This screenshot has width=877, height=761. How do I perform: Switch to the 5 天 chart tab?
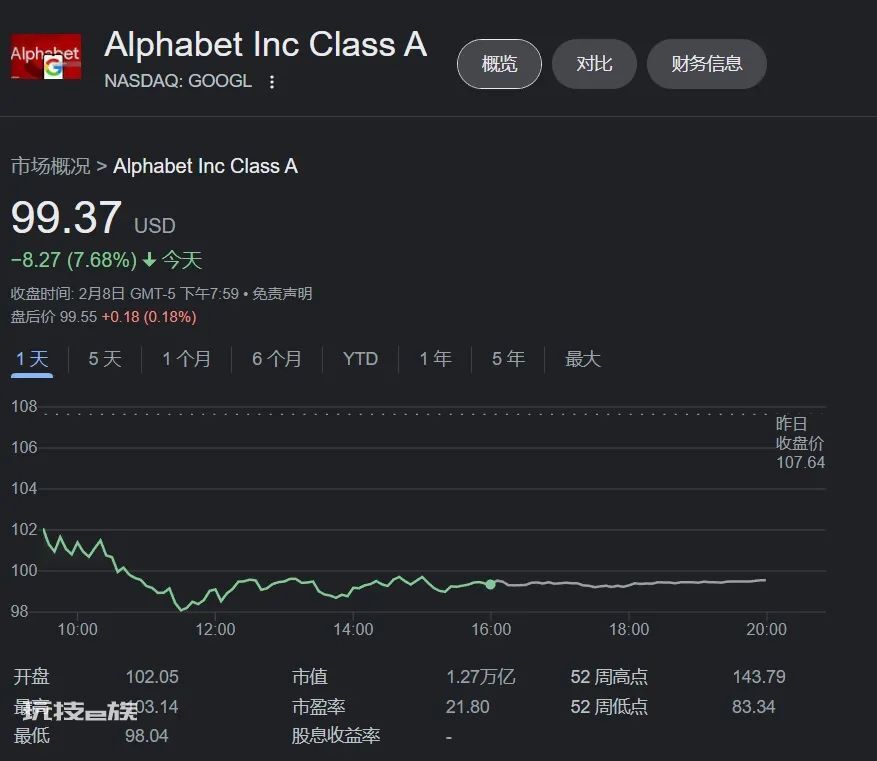pos(105,359)
